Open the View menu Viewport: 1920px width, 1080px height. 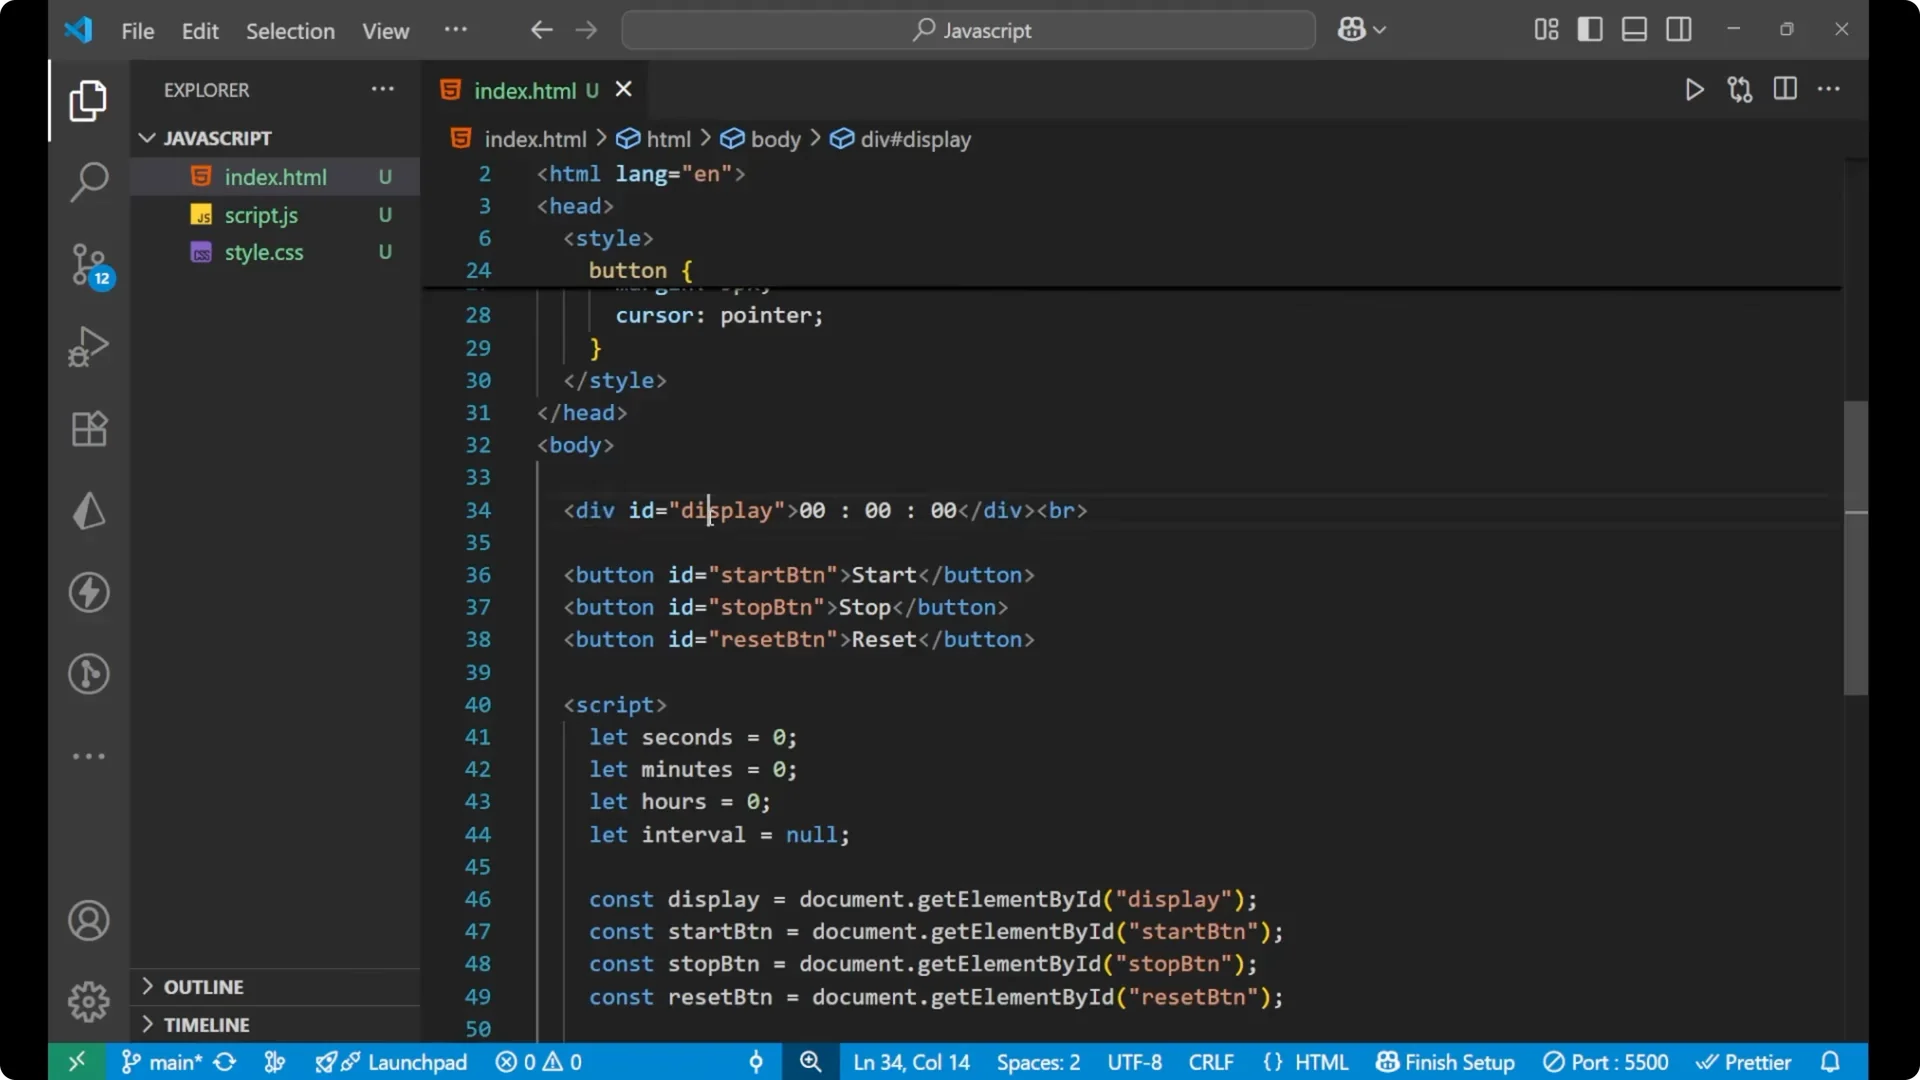[385, 31]
